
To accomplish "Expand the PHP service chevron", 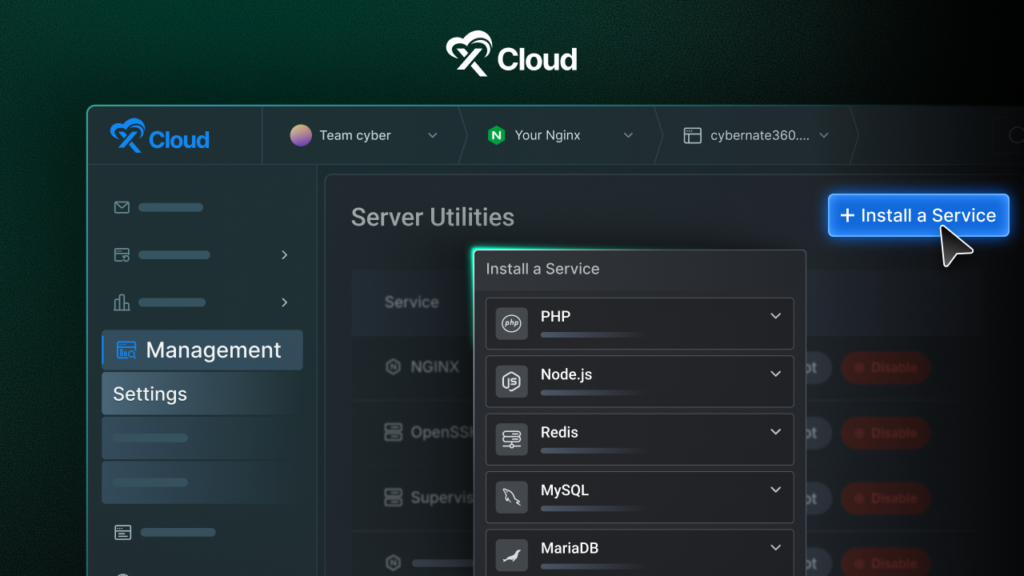I will pyautogui.click(x=775, y=316).
